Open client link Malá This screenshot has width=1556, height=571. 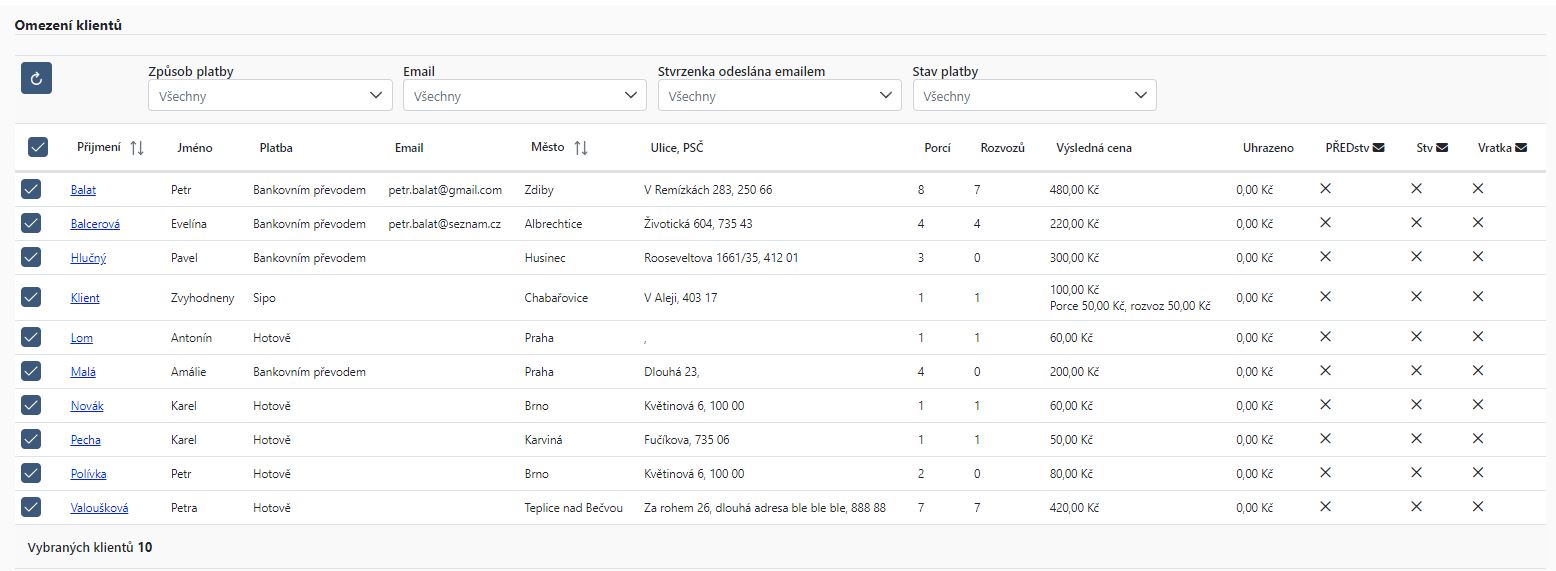tap(83, 372)
